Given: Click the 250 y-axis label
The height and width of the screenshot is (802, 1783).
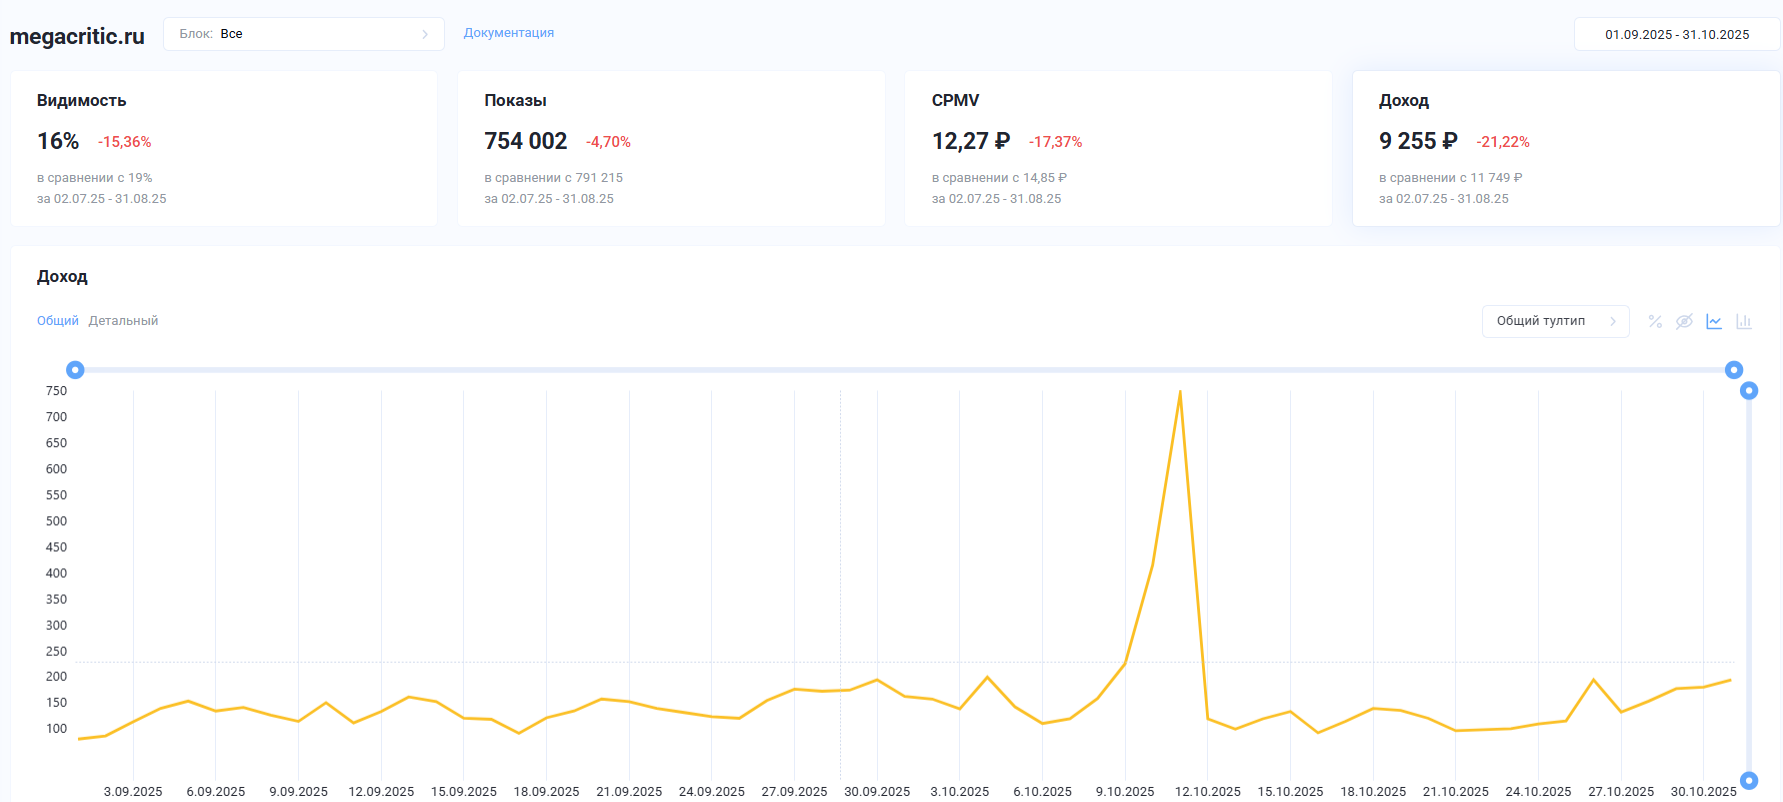Looking at the screenshot, I should click(x=56, y=651).
